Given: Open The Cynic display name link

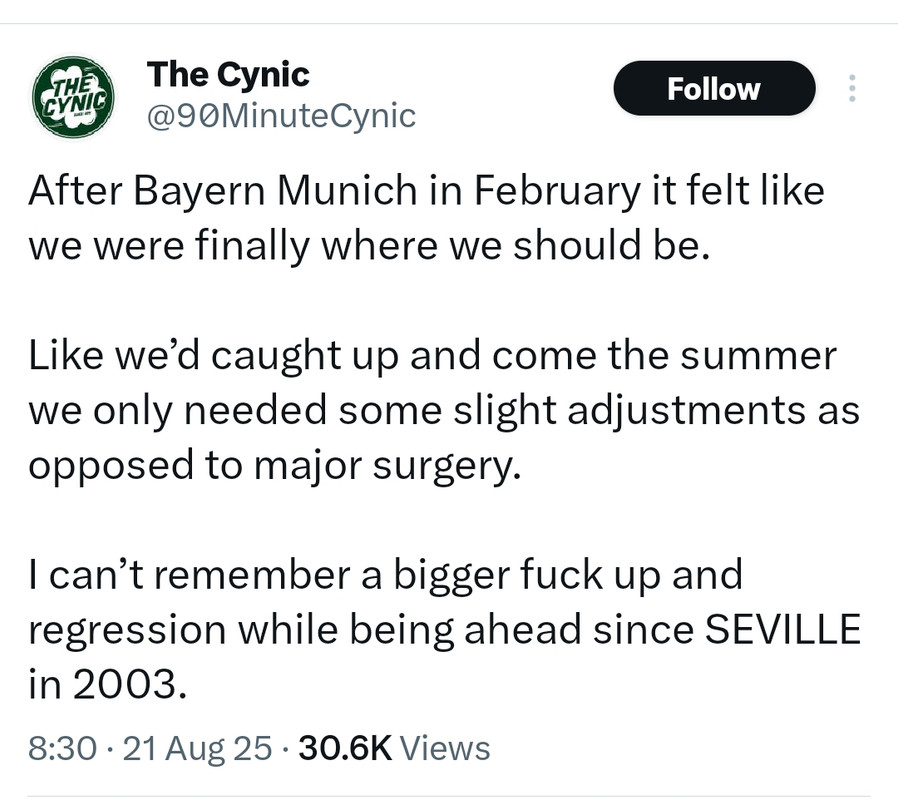Looking at the screenshot, I should point(228,74).
